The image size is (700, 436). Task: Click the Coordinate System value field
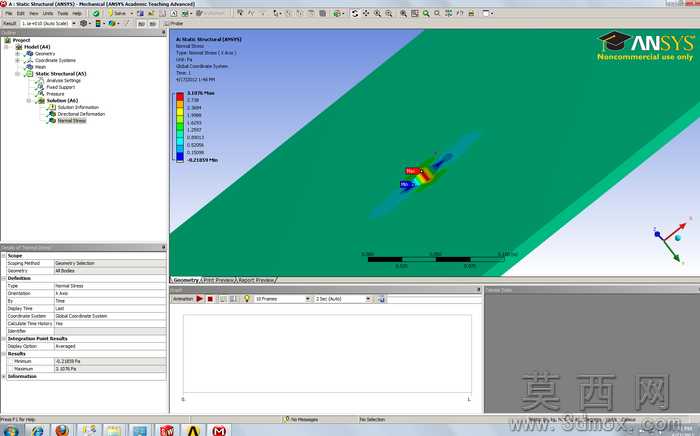[110, 316]
